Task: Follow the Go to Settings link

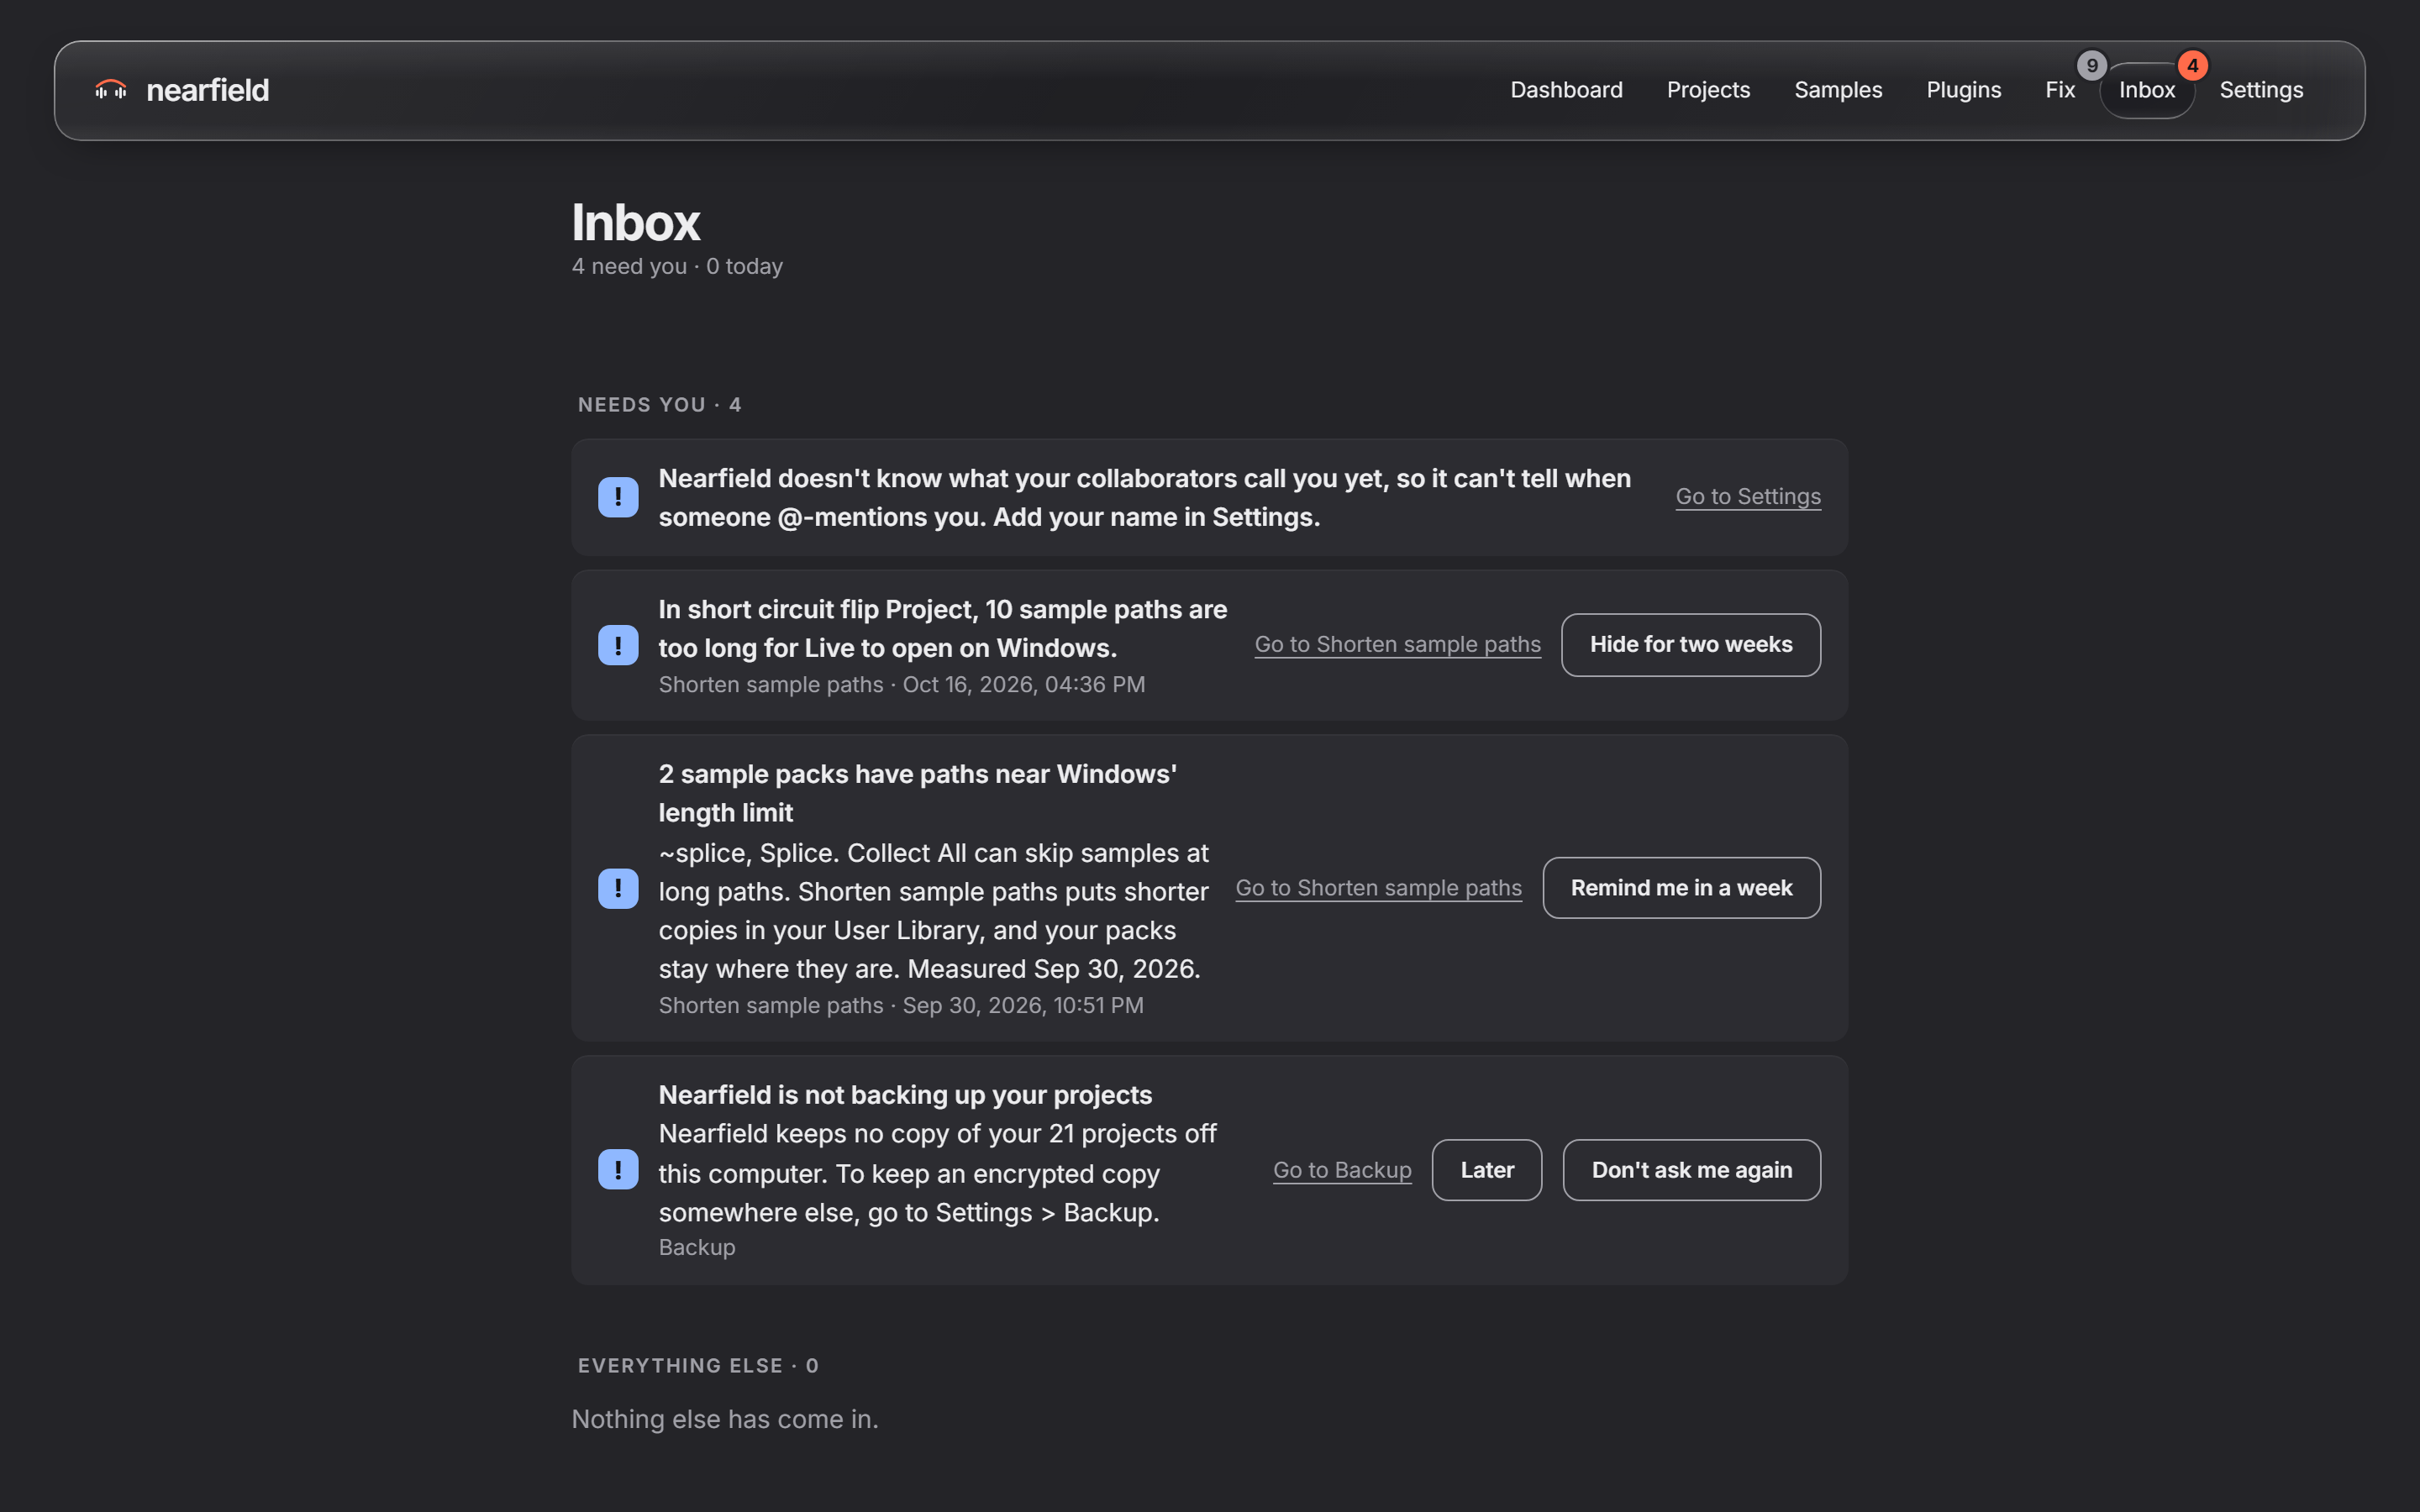Action: pyautogui.click(x=1748, y=497)
